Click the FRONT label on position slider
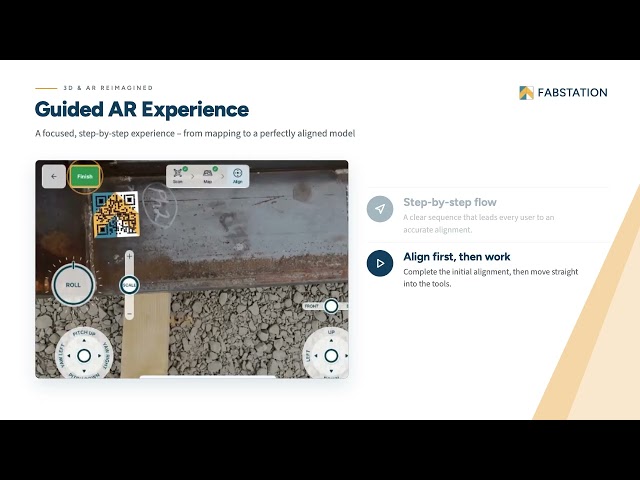 pyautogui.click(x=311, y=306)
